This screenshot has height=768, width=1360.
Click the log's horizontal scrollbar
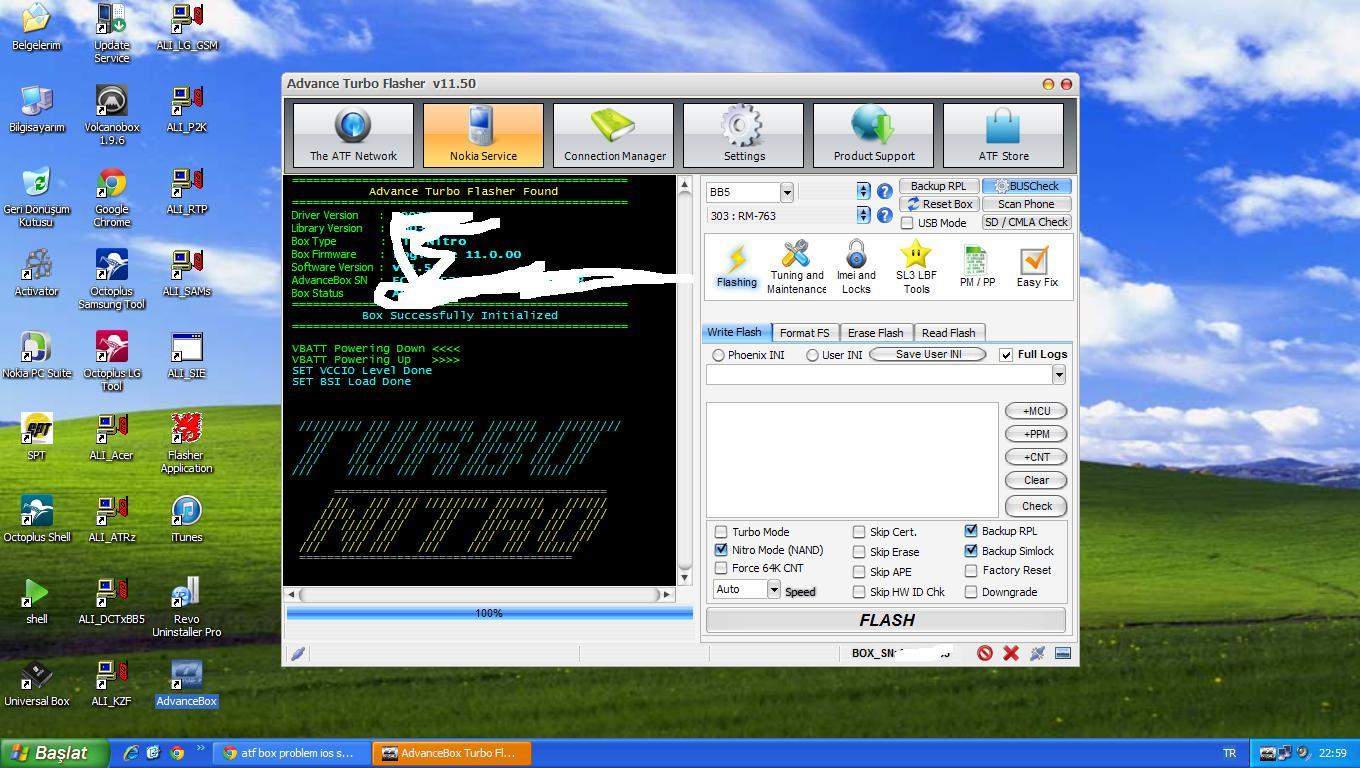click(x=481, y=594)
